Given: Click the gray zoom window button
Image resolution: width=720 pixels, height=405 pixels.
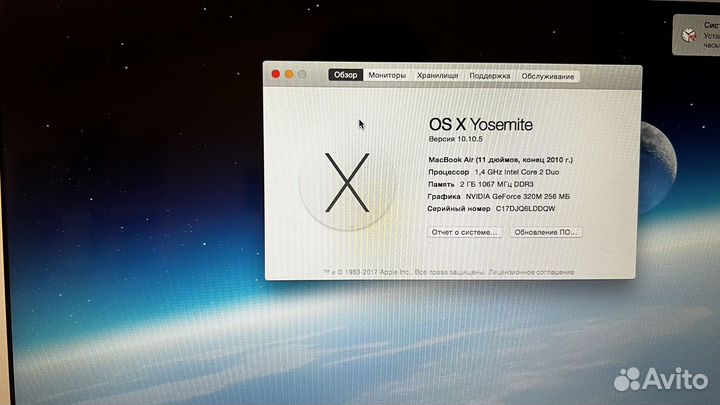Looking at the screenshot, I should coord(302,74).
